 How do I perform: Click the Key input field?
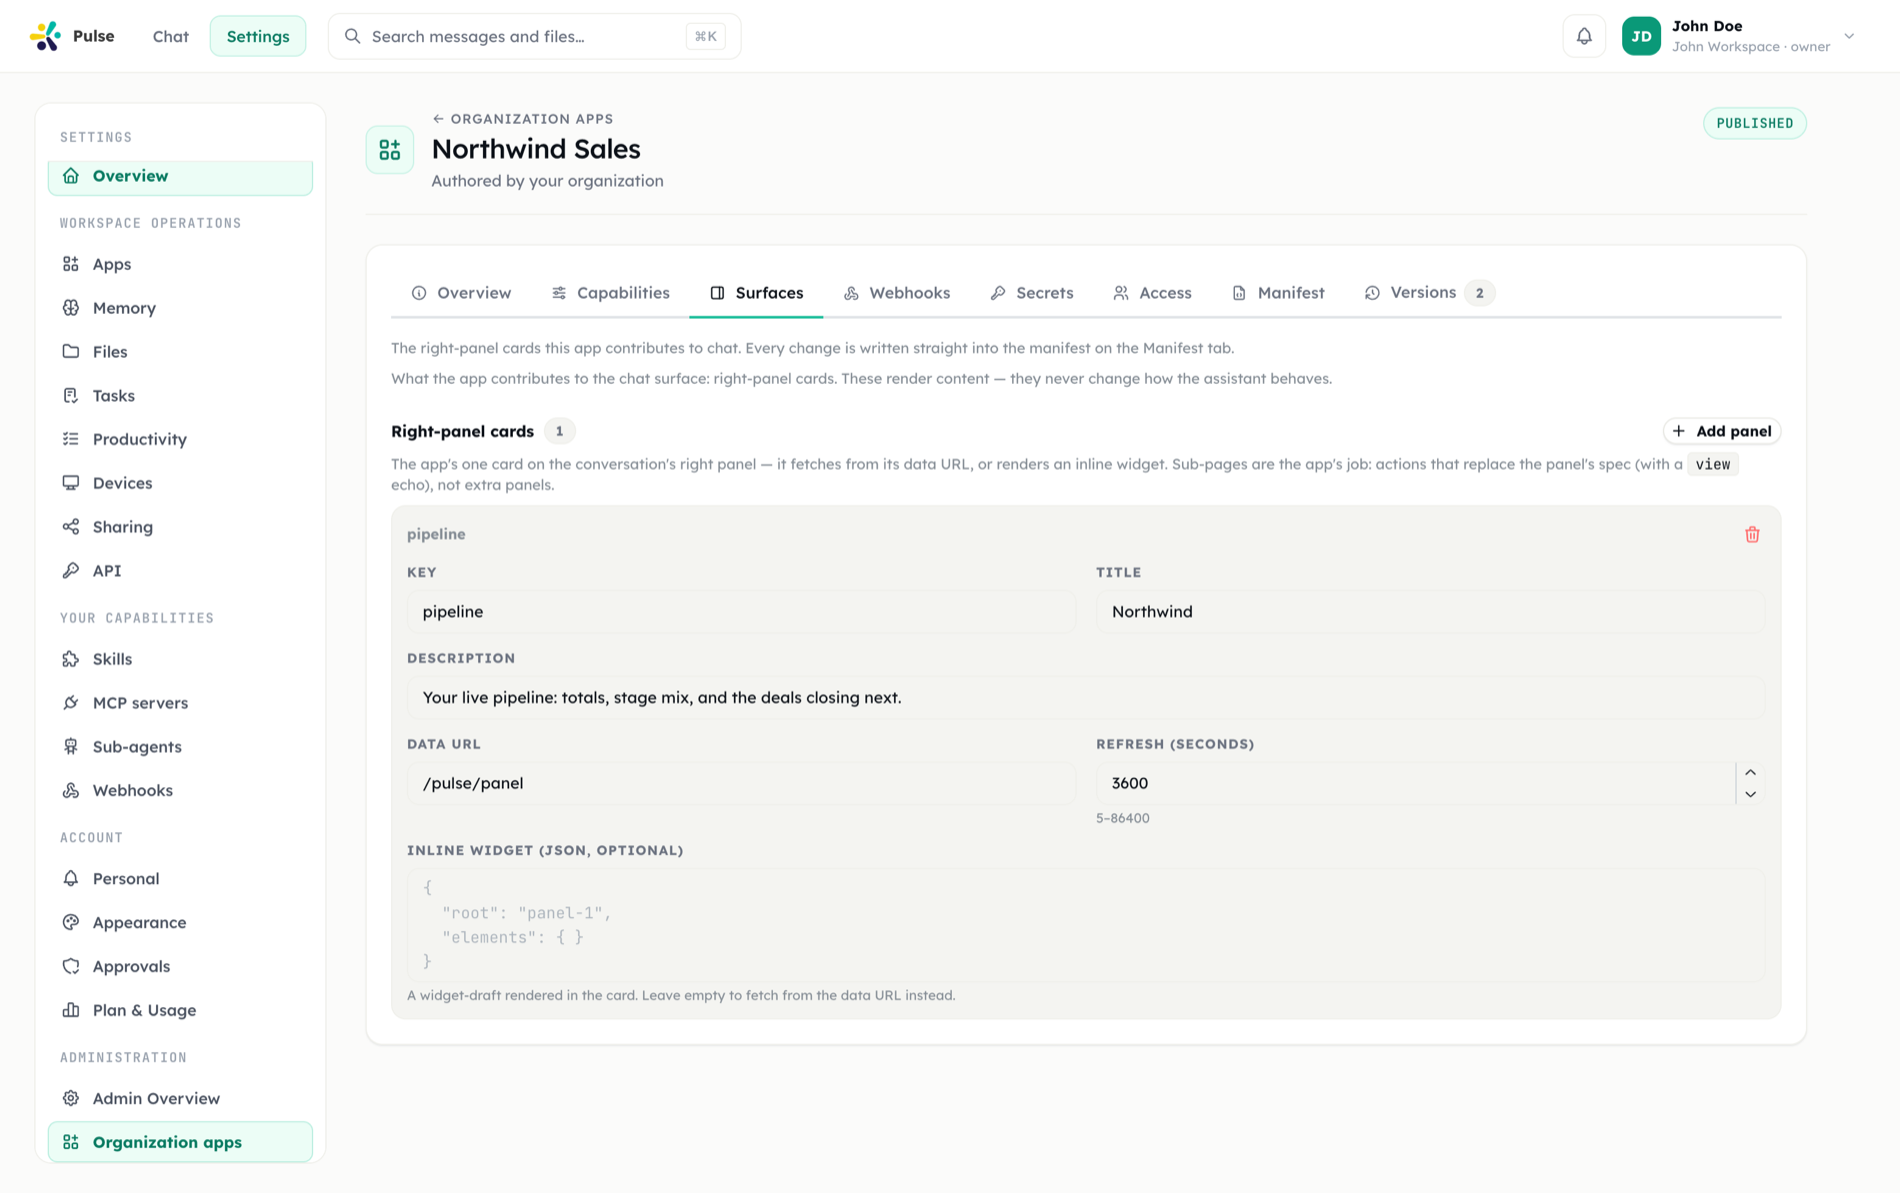[x=741, y=611]
